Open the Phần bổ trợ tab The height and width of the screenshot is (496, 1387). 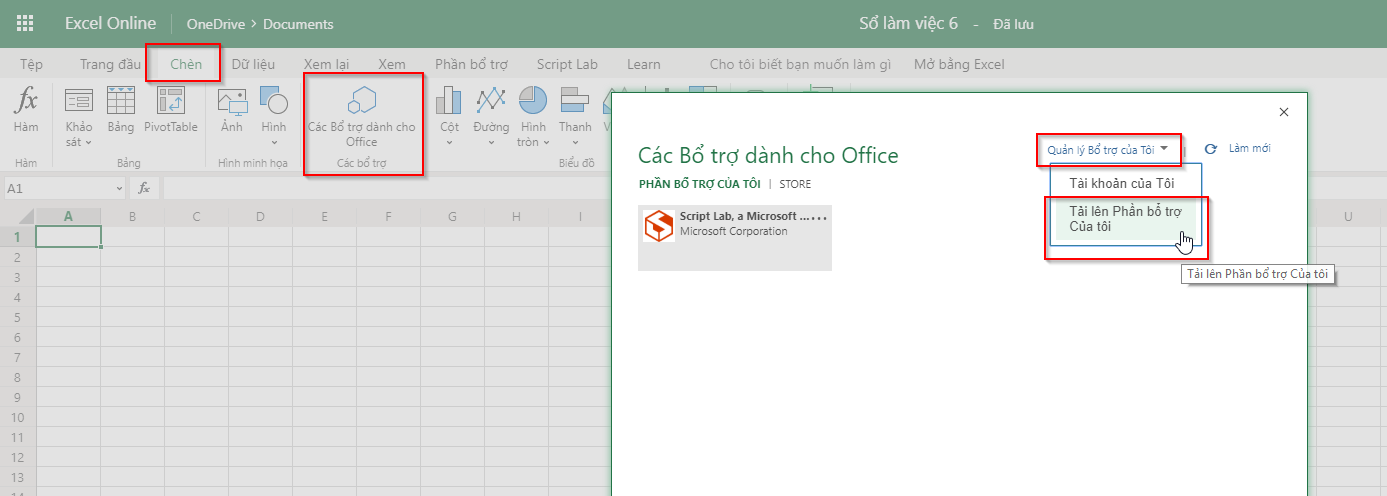471,64
